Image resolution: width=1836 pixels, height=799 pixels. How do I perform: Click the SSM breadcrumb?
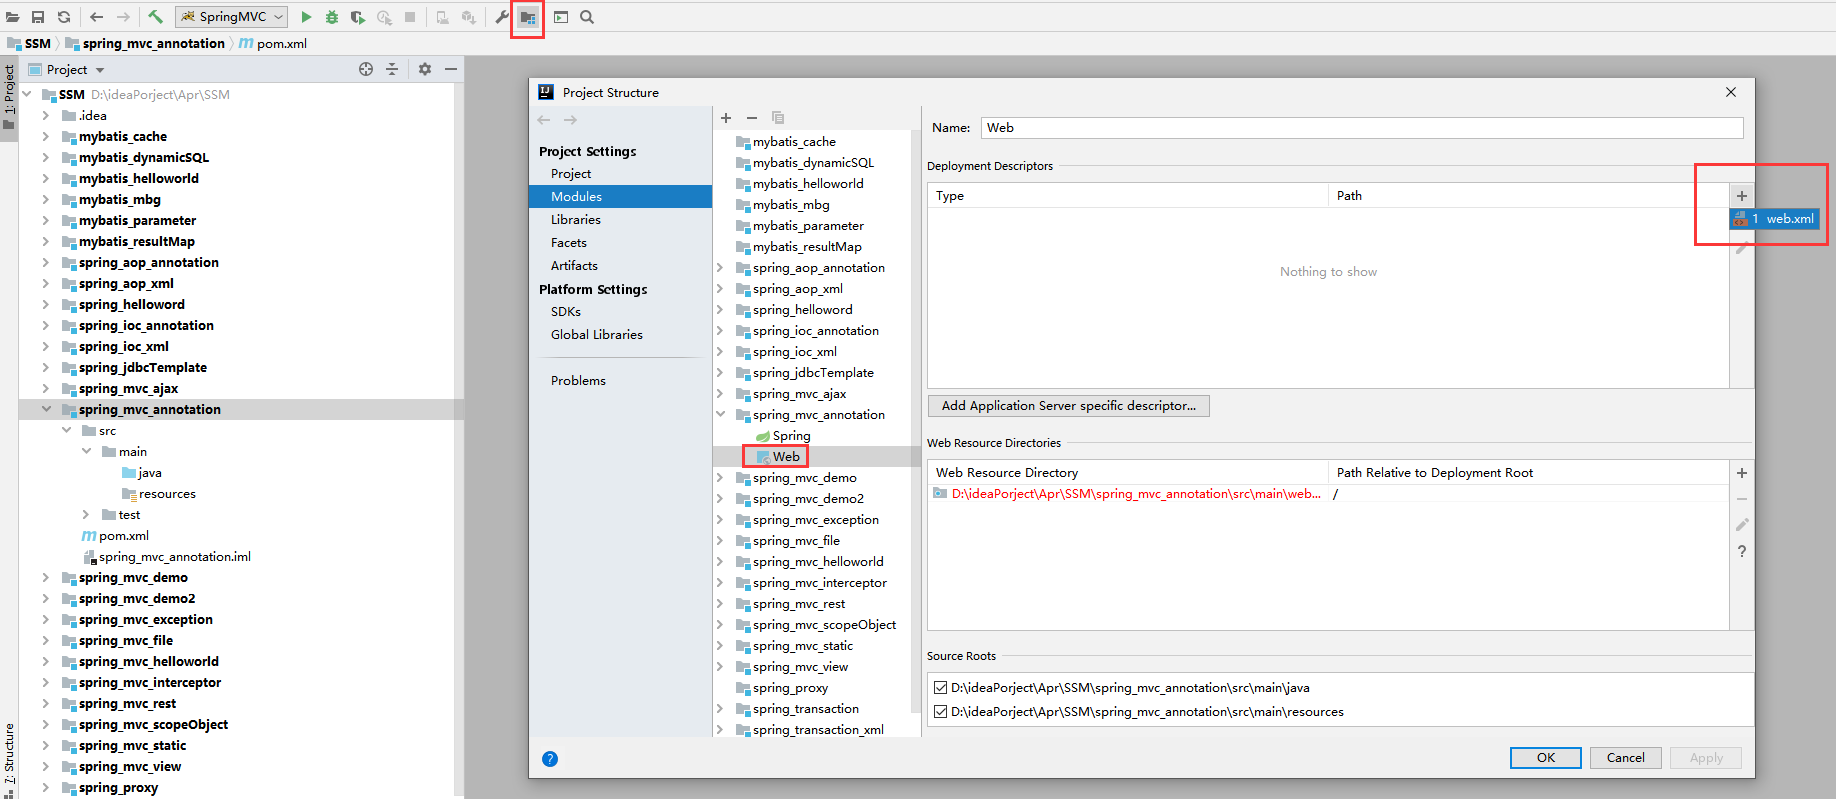[38, 43]
